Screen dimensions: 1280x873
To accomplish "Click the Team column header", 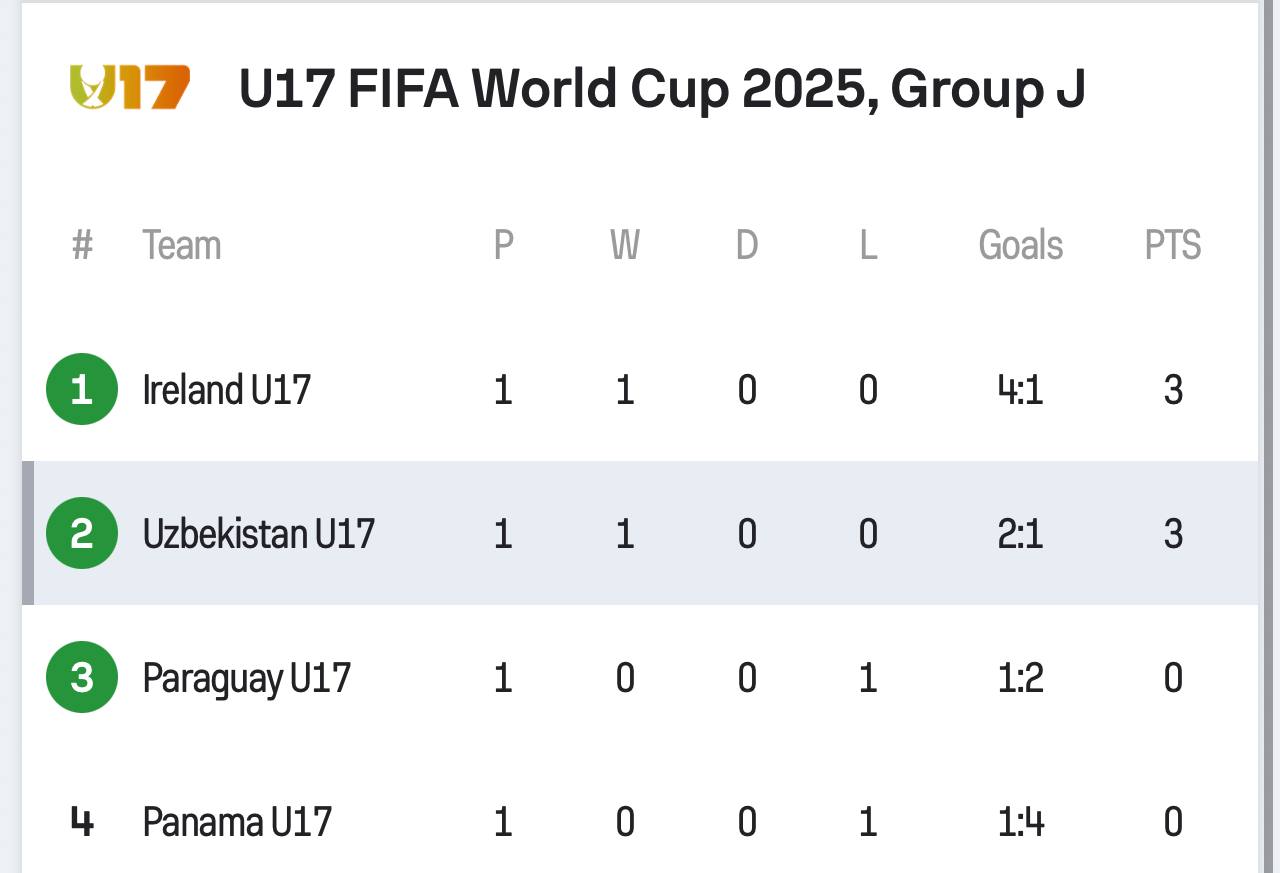I will 181,245.
